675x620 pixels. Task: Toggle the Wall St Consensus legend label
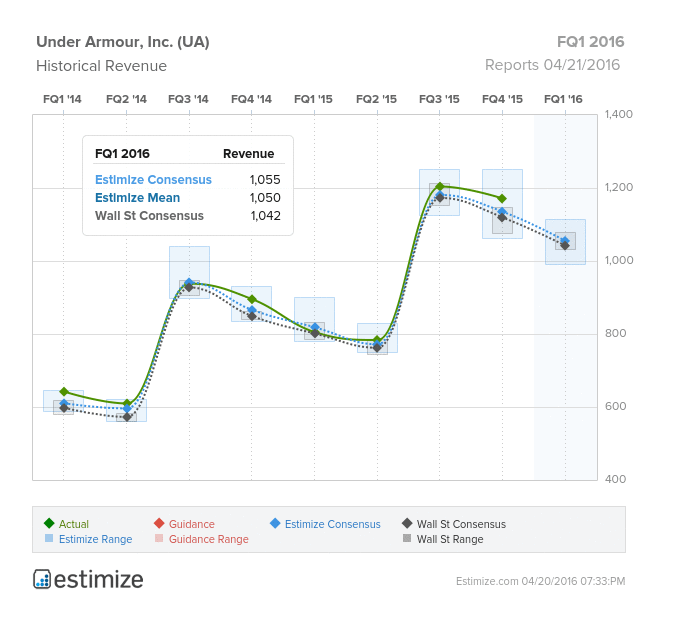(x=461, y=524)
